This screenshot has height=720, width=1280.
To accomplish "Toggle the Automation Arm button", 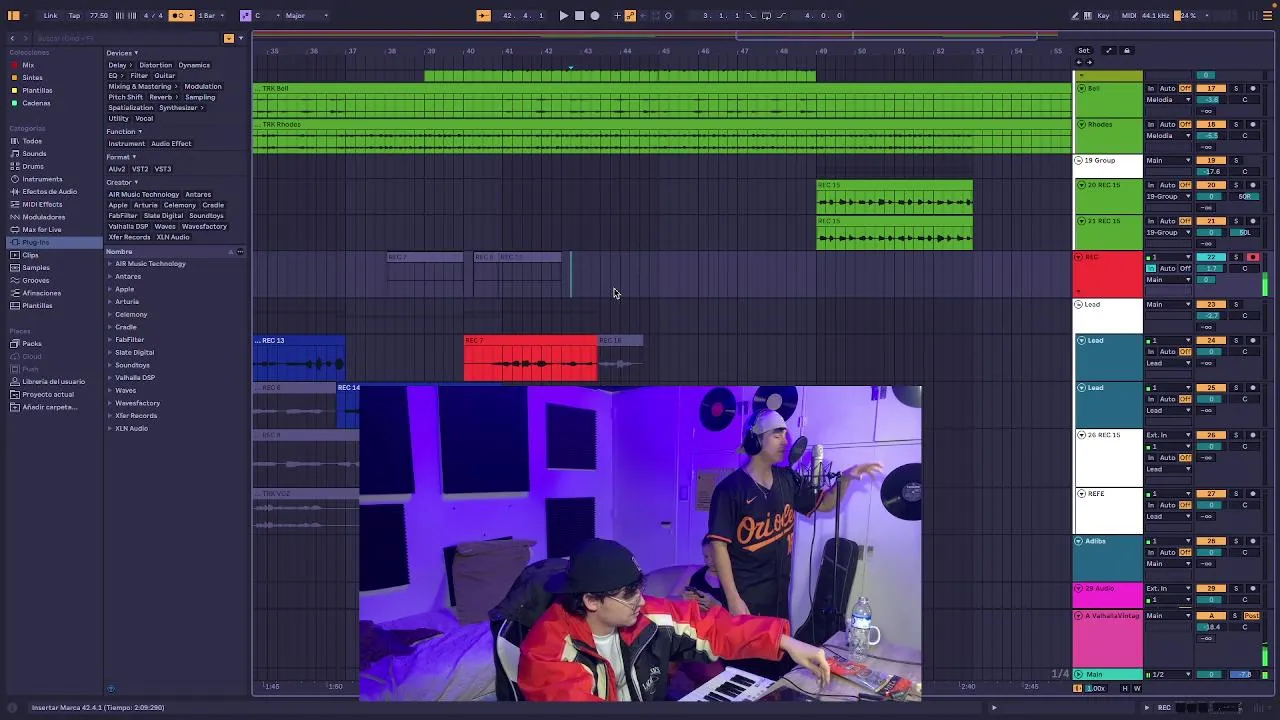I will tap(630, 15).
